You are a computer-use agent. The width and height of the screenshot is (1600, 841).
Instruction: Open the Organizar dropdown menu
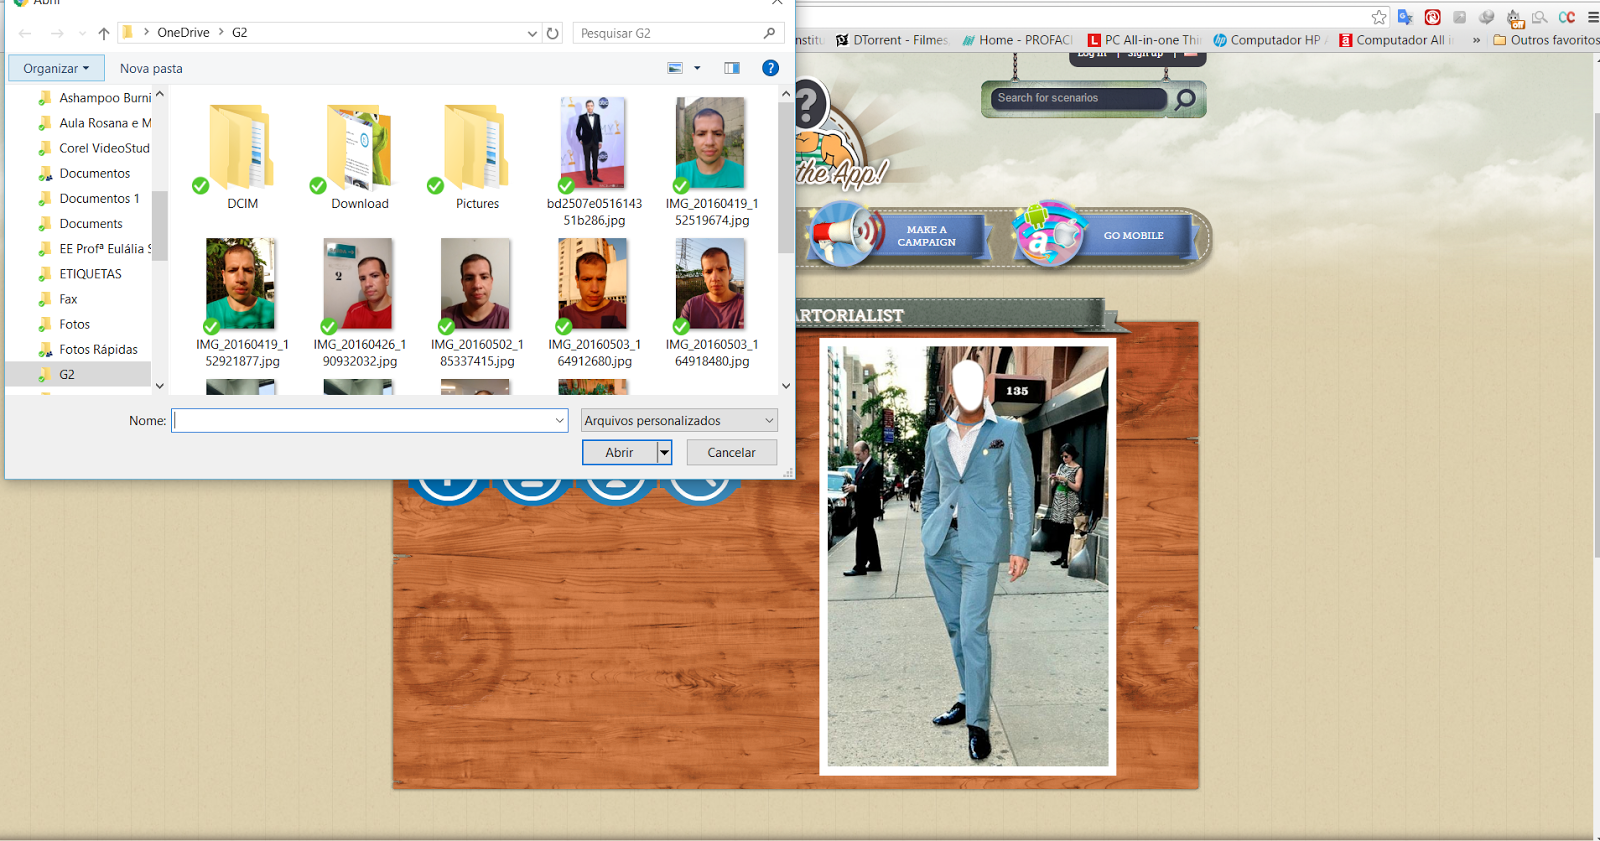pyautogui.click(x=56, y=68)
